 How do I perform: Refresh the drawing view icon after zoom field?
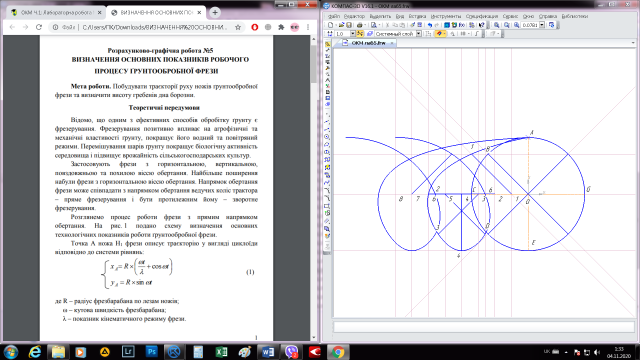[551, 25]
